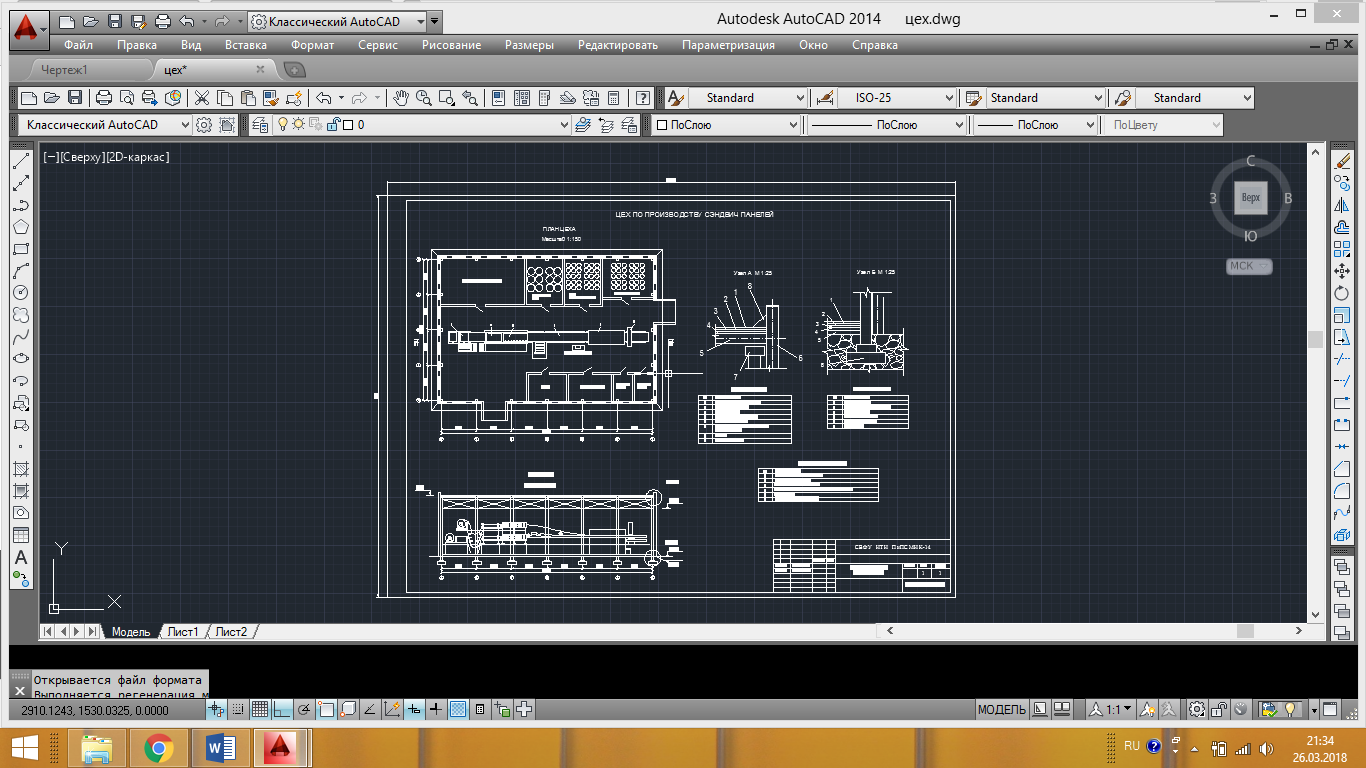The height and width of the screenshot is (768, 1366).
Task: Toggle Polar Tracking in status bar
Action: tap(303, 710)
